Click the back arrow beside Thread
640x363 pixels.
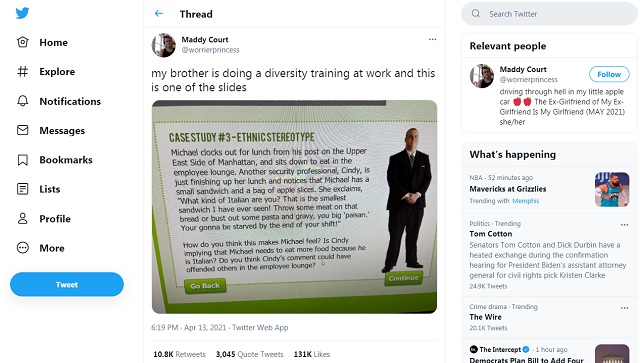tap(159, 13)
